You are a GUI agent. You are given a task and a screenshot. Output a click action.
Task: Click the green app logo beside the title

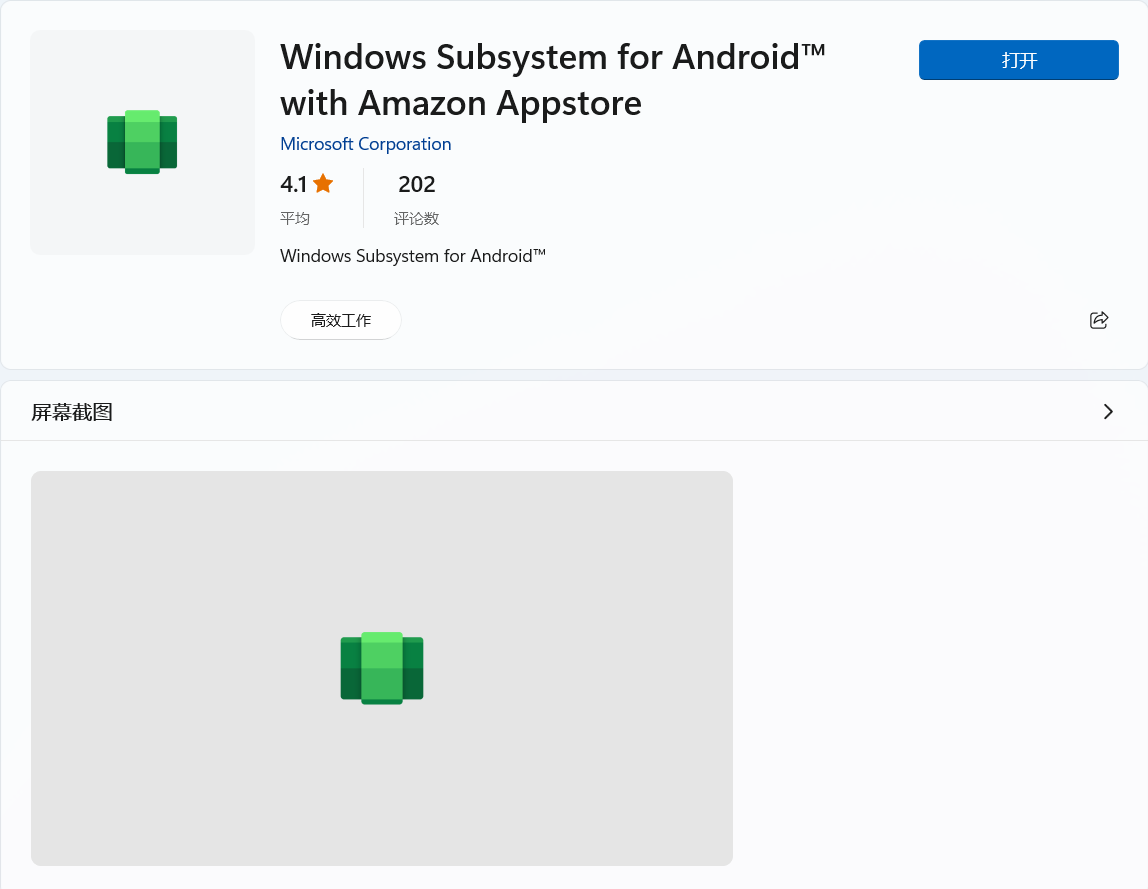coord(142,142)
